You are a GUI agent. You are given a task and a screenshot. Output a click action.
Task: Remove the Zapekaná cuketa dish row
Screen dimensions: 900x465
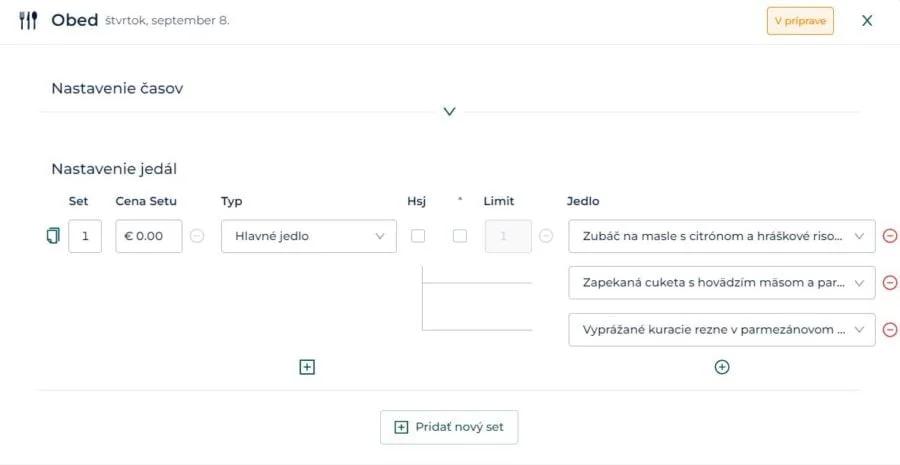point(889,282)
